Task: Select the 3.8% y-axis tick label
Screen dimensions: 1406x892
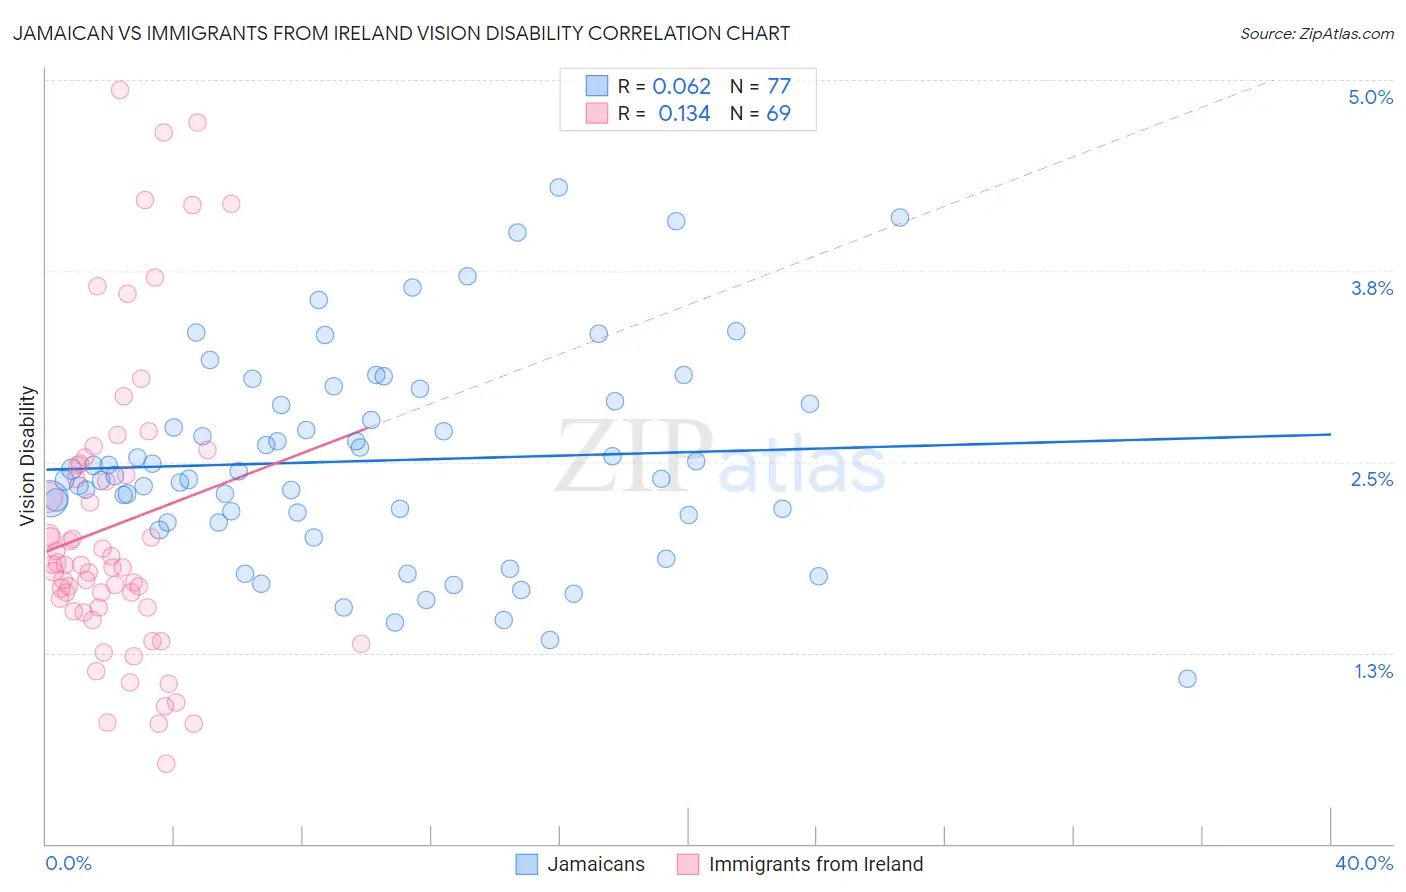Action: pos(1371,288)
